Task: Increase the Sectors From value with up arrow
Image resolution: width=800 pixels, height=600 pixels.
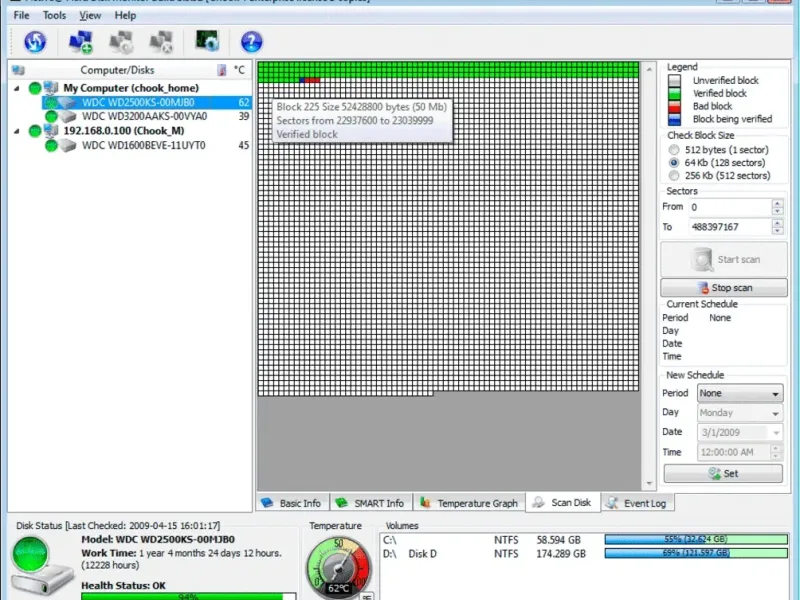Action: [x=778, y=203]
